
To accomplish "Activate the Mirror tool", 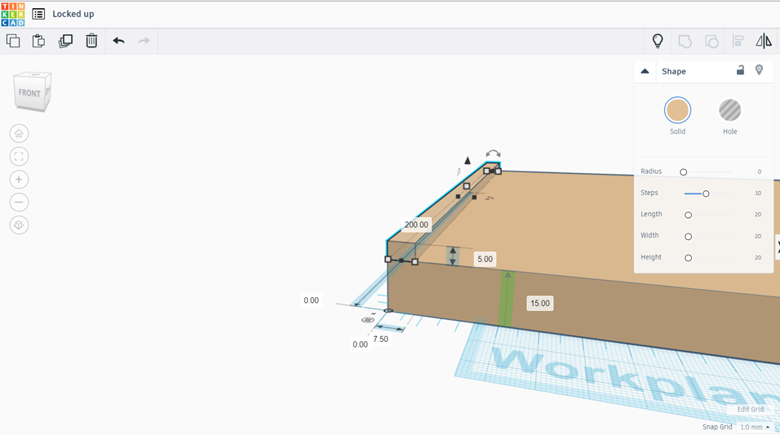I will pyautogui.click(x=764, y=41).
